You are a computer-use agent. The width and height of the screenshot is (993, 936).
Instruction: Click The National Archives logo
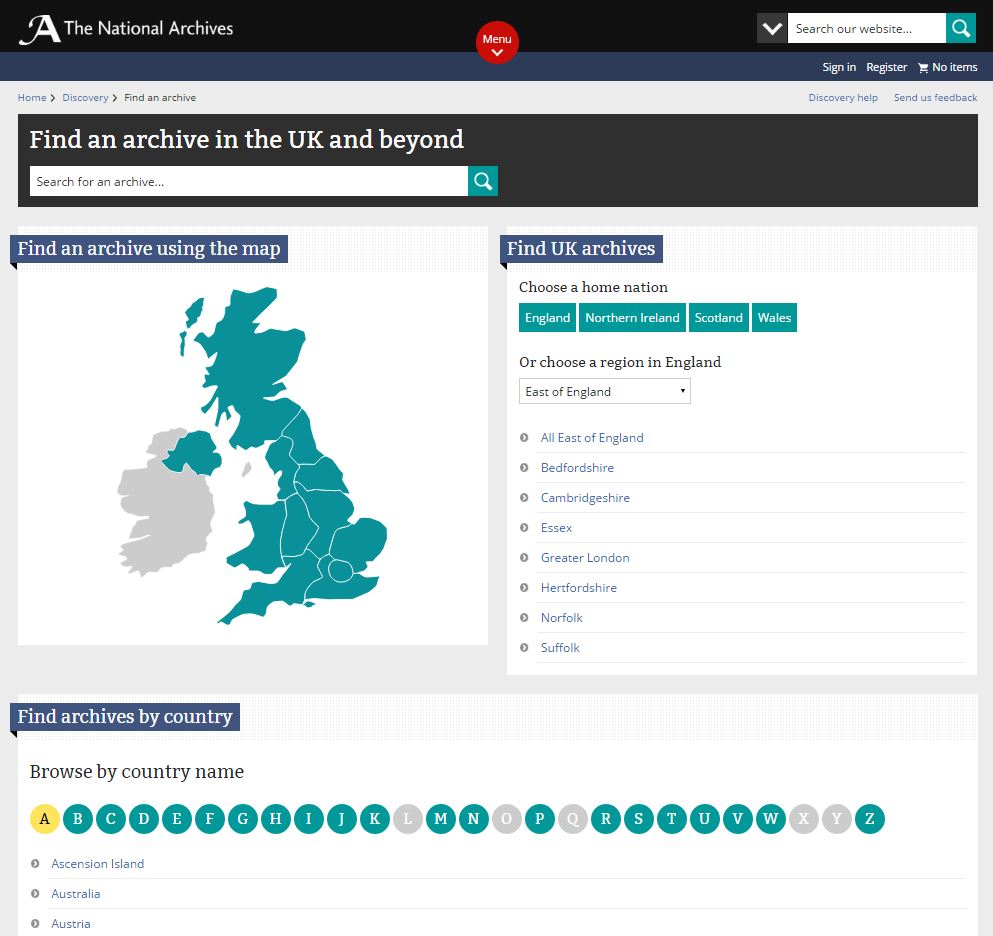[x=125, y=26]
